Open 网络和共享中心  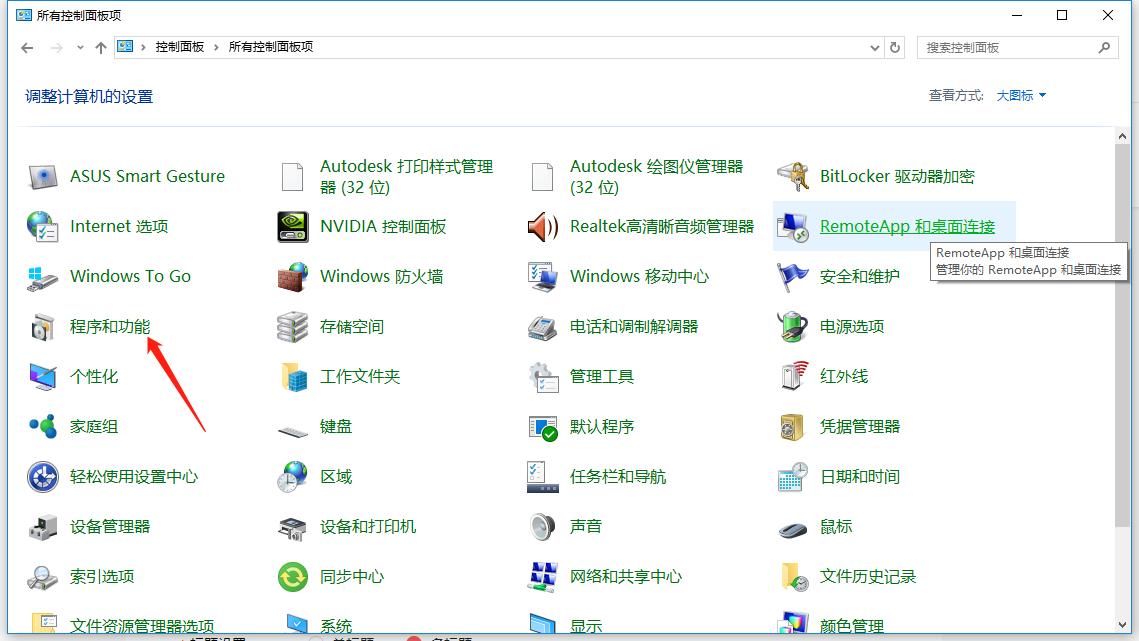coord(625,576)
